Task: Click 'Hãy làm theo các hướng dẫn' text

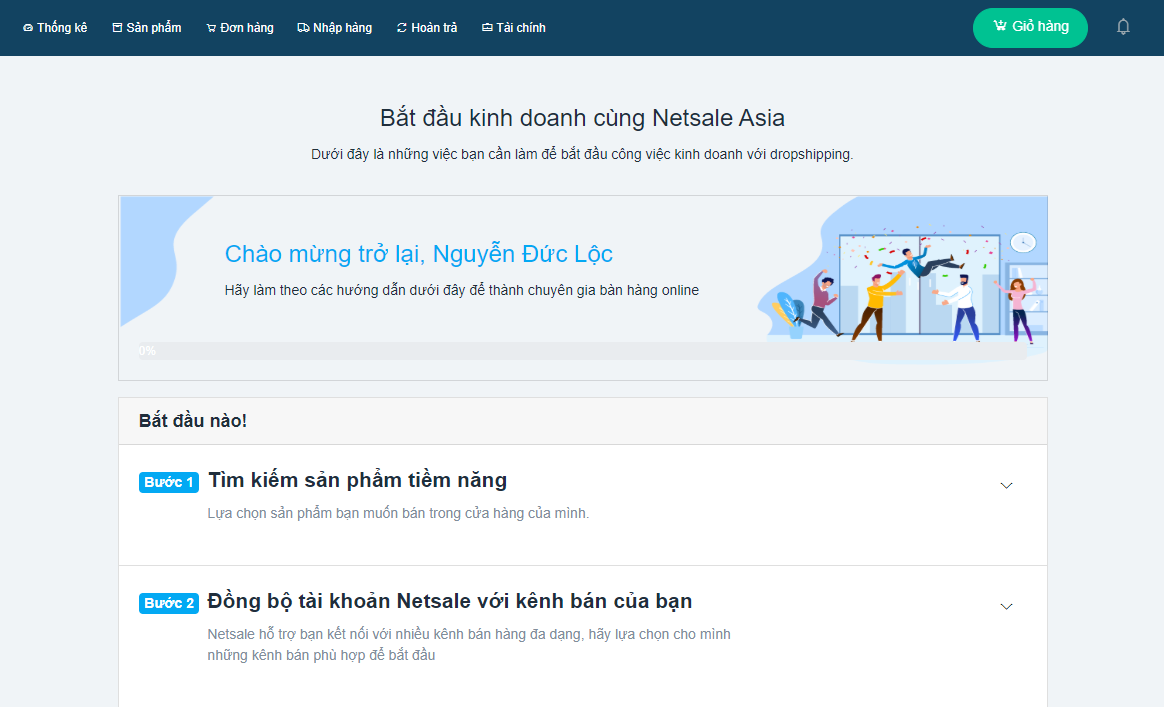Action: 462,290
